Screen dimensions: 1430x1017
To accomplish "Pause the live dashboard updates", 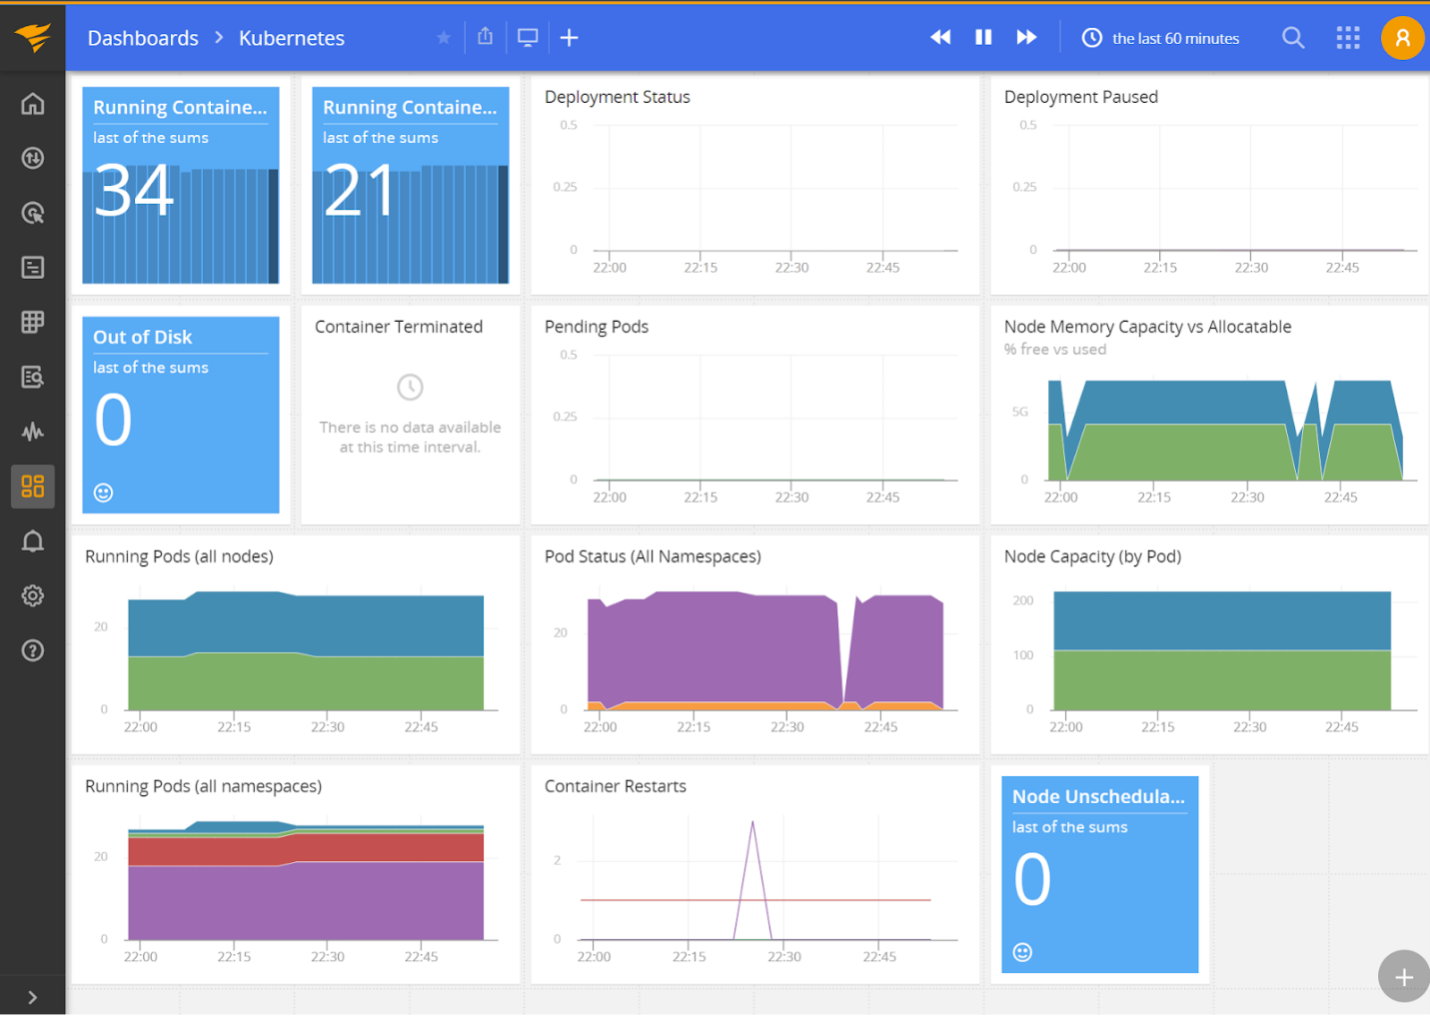I will coord(984,38).
